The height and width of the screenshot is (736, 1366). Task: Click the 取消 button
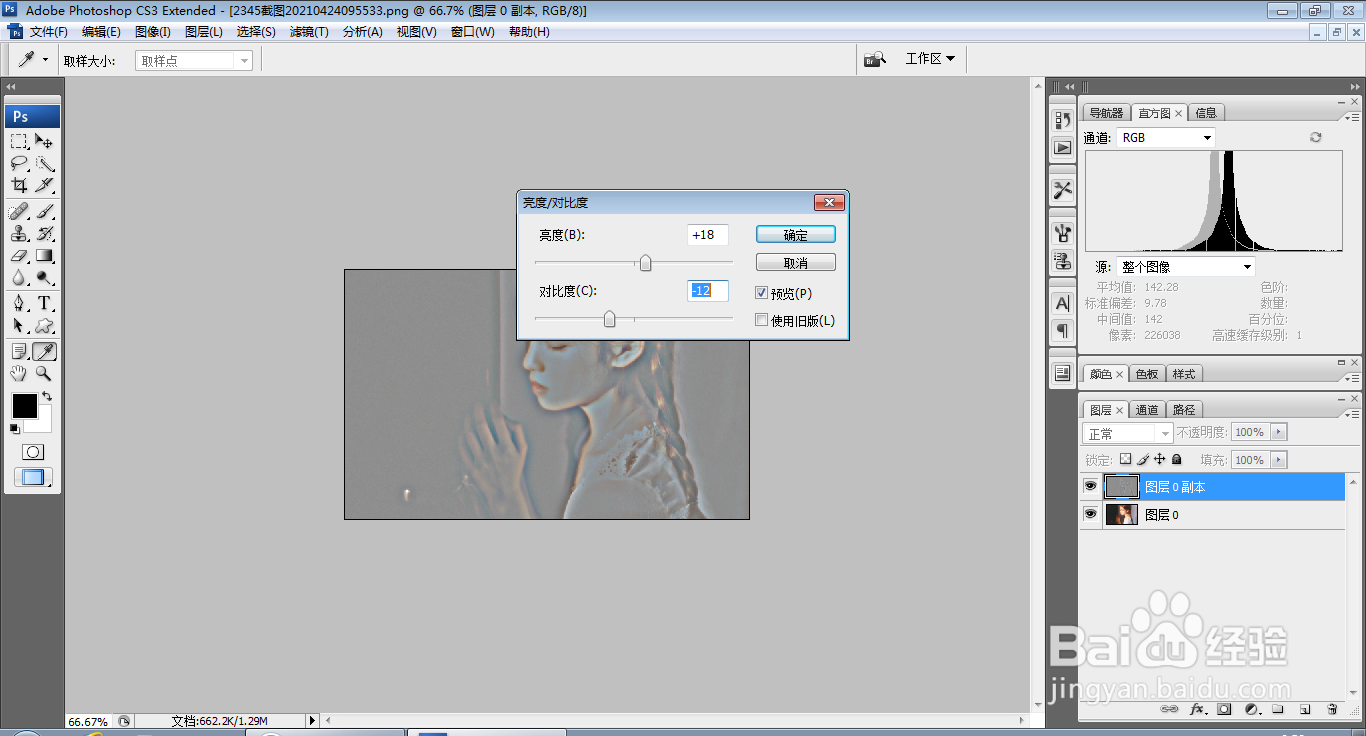coord(796,263)
